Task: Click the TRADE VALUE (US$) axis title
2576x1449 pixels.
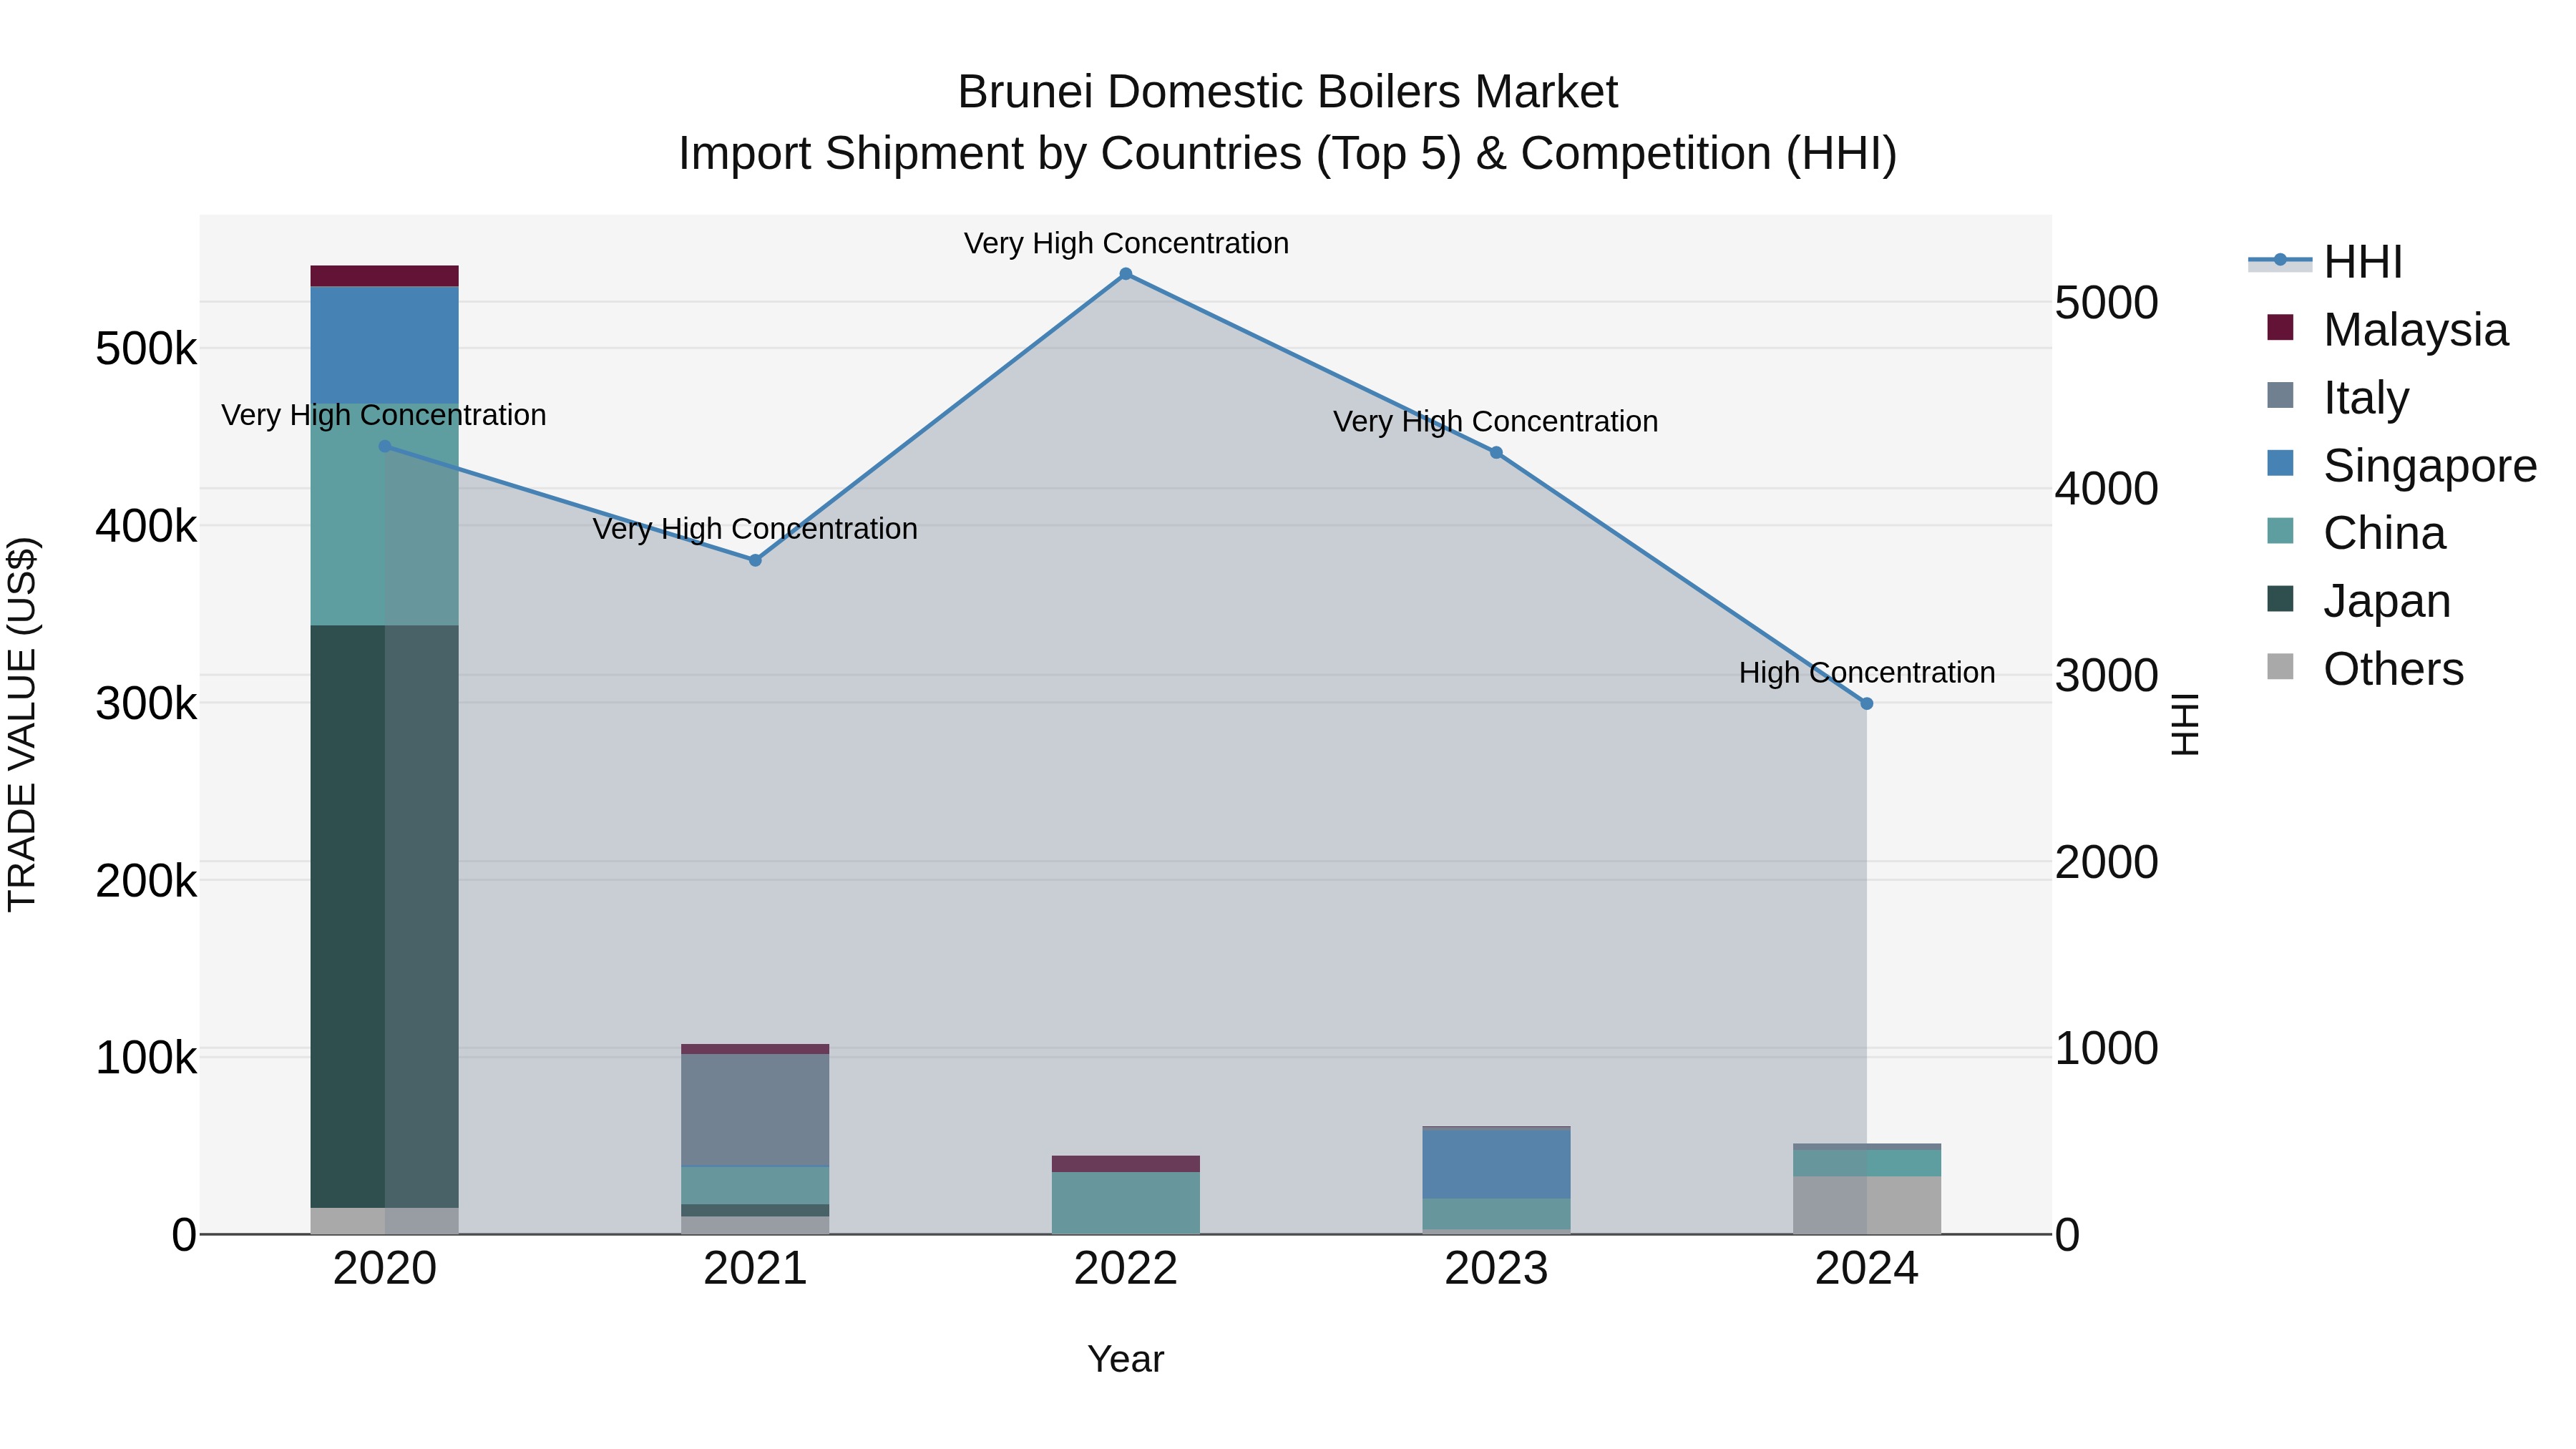Action: tap(22, 724)
